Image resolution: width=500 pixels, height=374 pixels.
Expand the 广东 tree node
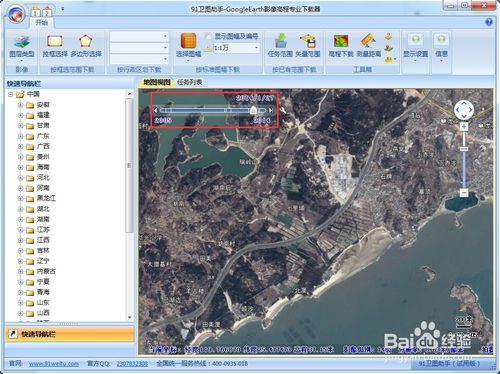coord(21,136)
